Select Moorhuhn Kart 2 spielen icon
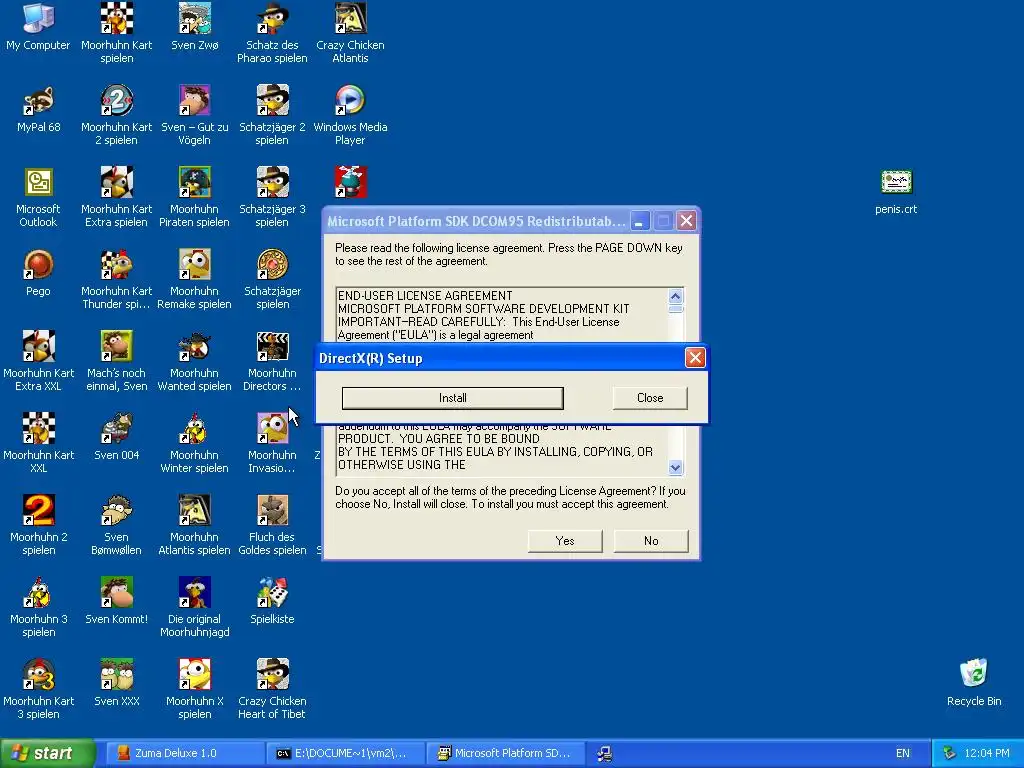This screenshot has width=1024, height=768. point(116,115)
